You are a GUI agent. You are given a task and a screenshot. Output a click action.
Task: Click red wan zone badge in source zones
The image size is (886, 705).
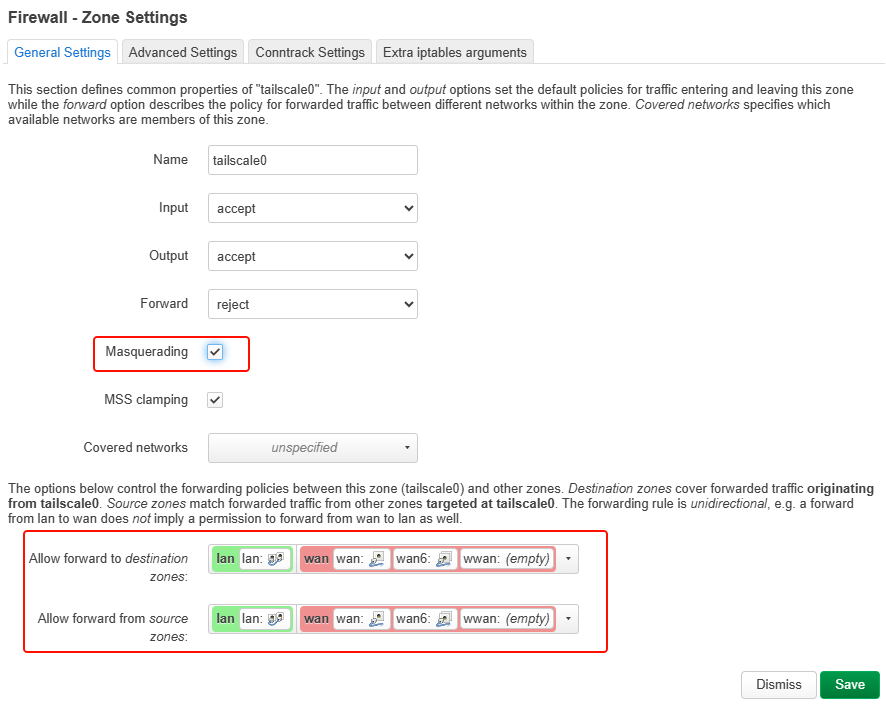(316, 619)
